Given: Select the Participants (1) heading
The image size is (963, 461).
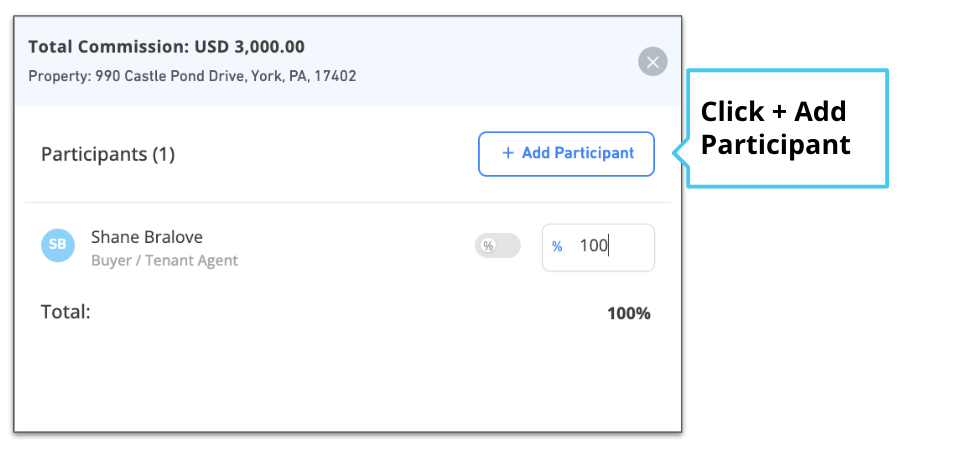Looking at the screenshot, I should point(108,154).
